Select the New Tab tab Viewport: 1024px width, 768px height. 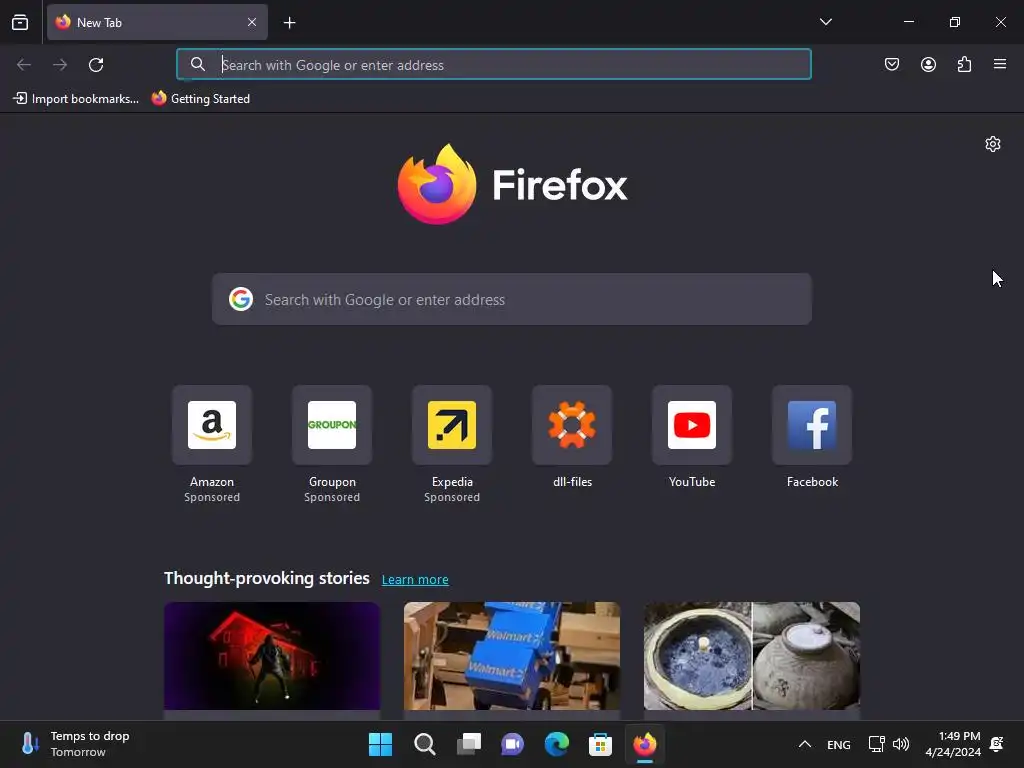(x=157, y=22)
